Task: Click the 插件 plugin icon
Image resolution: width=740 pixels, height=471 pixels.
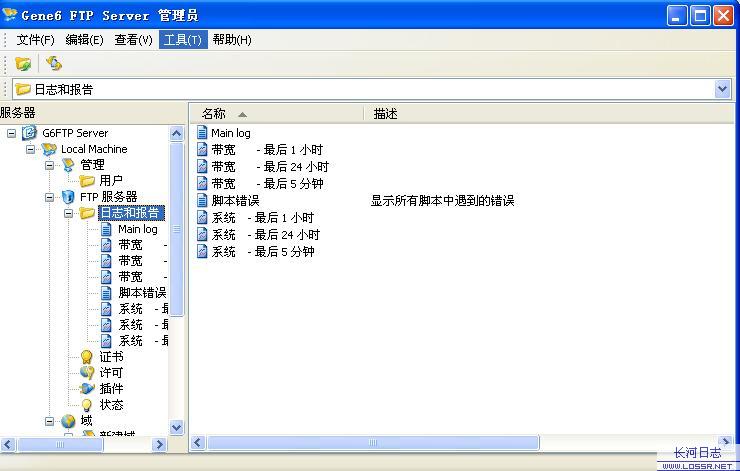Action: pyautogui.click(x=87, y=389)
